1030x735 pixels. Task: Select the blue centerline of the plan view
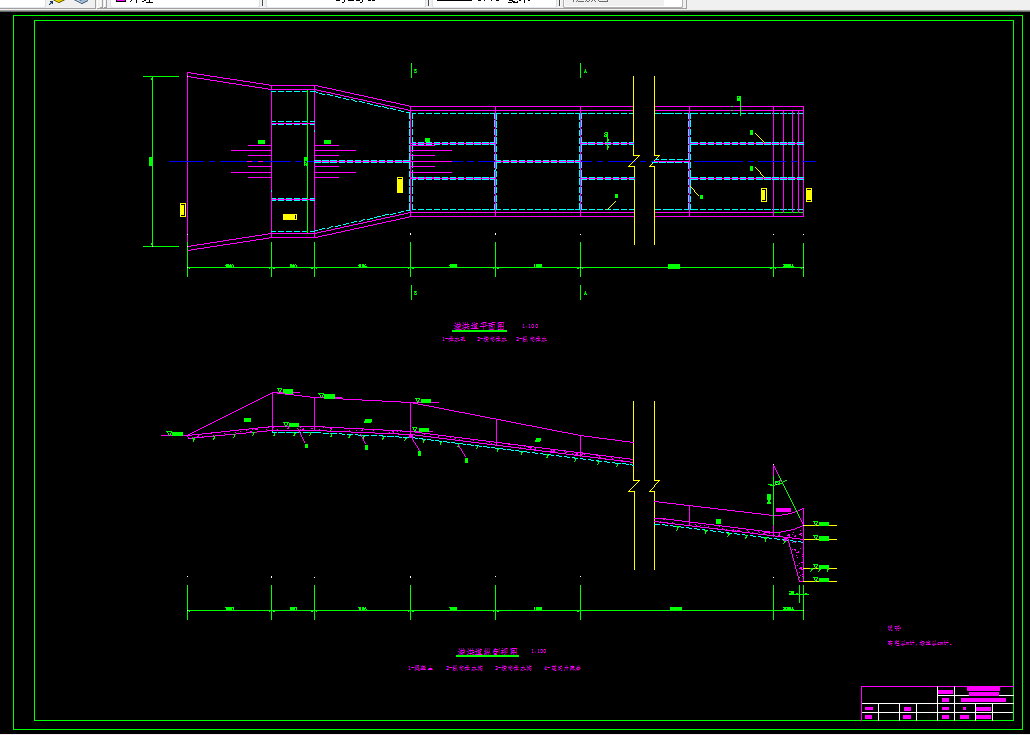[493, 162]
